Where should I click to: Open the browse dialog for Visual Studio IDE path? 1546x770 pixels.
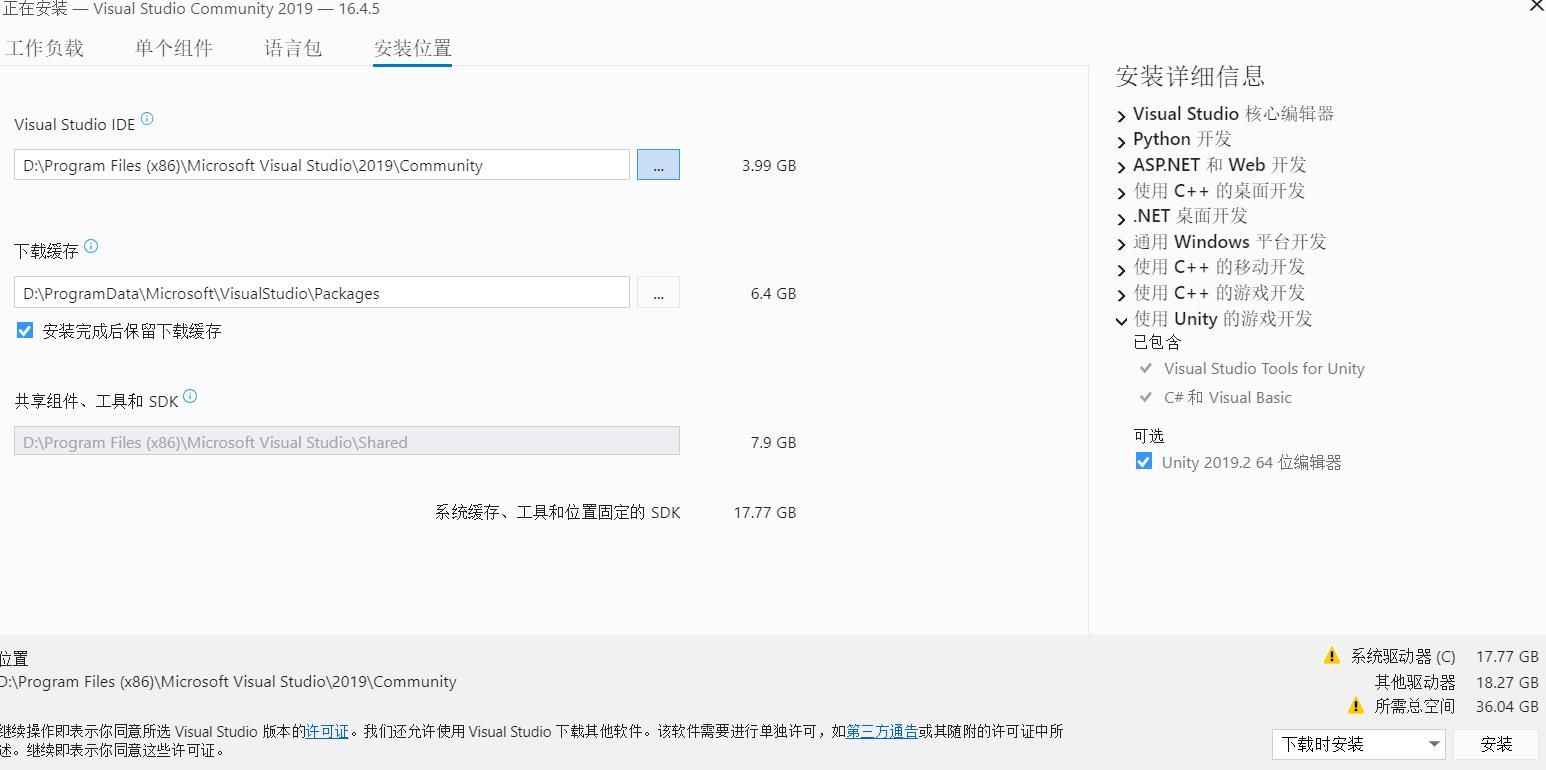[x=657, y=164]
